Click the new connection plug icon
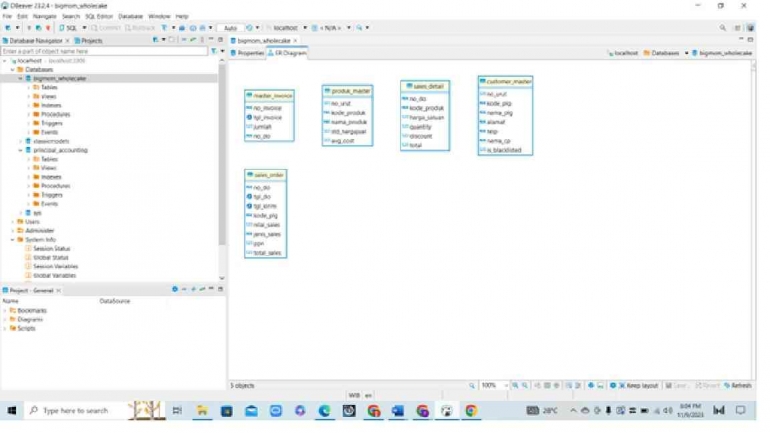Image resolution: width=770 pixels, height=433 pixels. pos(8,28)
